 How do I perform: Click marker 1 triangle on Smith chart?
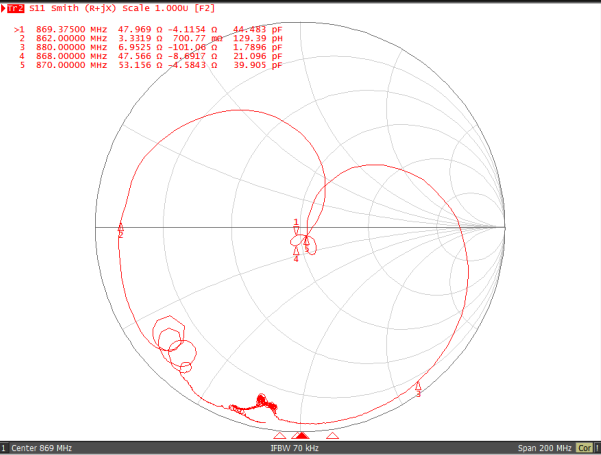coord(296,229)
